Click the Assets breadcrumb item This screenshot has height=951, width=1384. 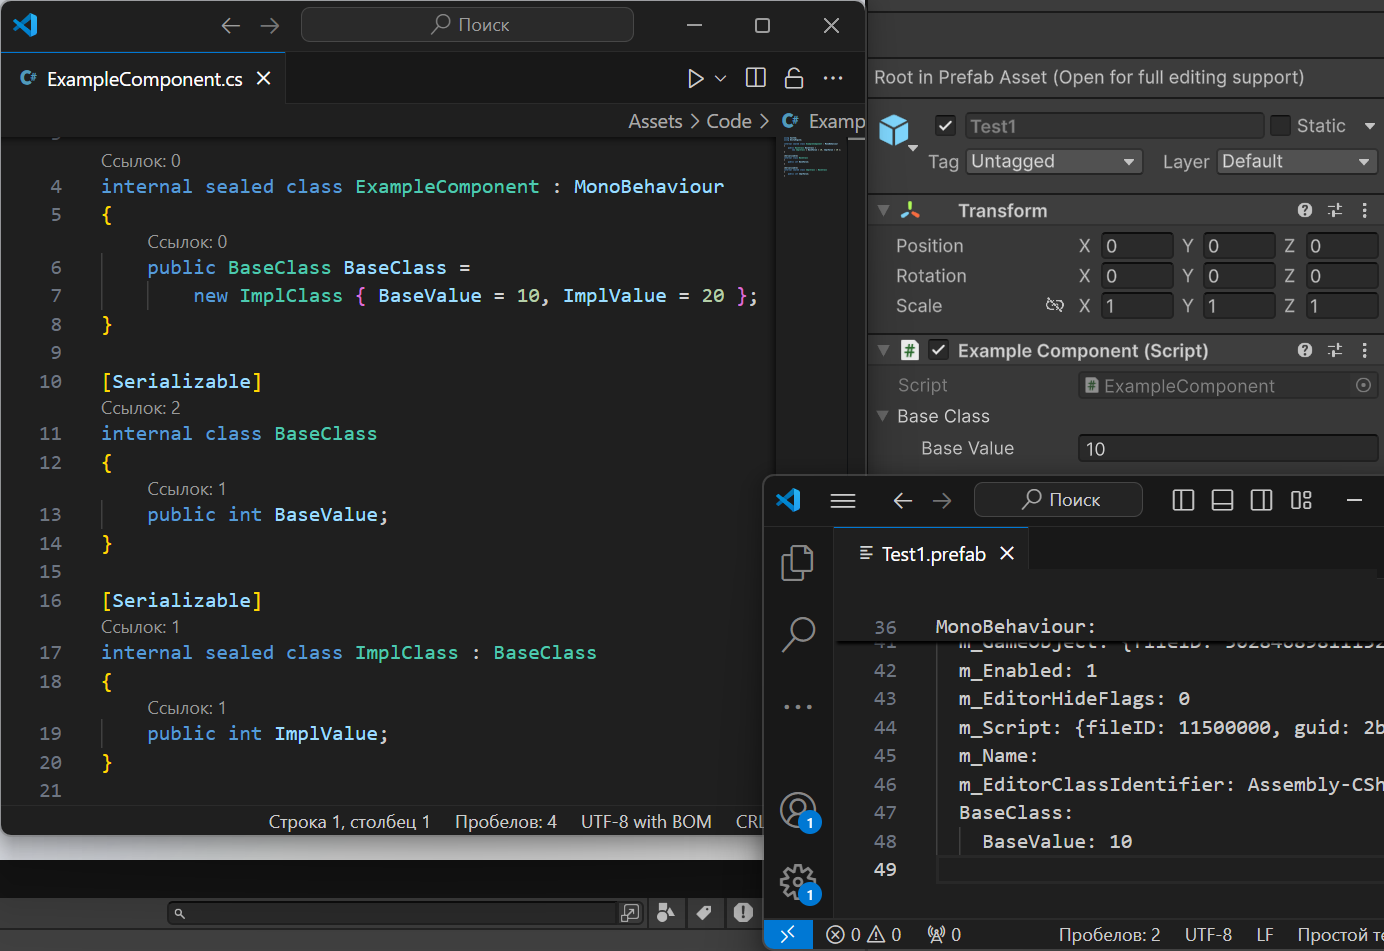pos(655,121)
